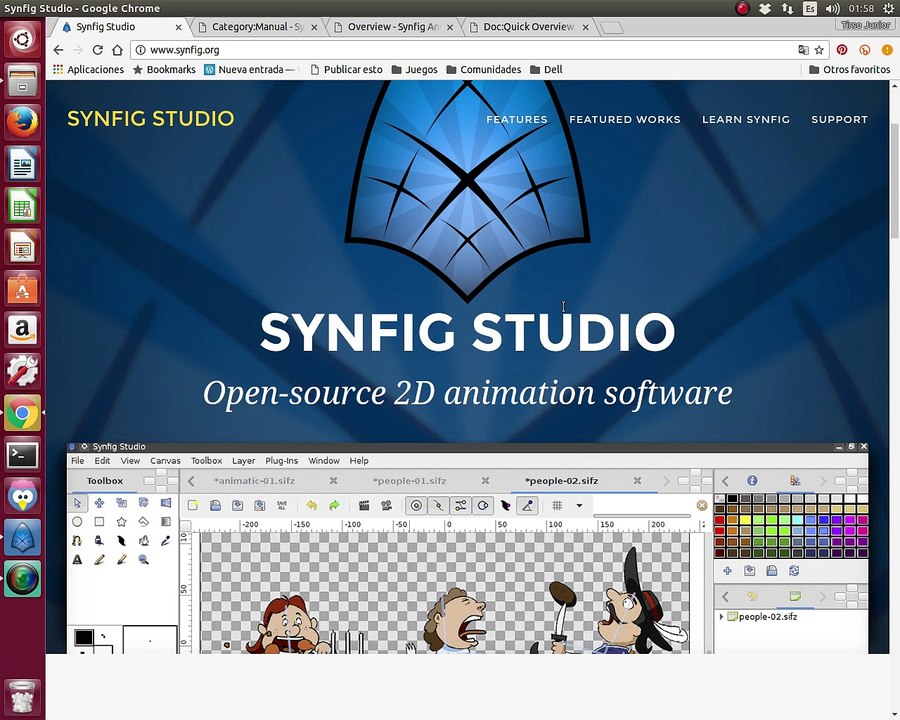900x720 pixels.
Task: Bookmark this page with the star icon
Action: pyautogui.click(x=820, y=50)
